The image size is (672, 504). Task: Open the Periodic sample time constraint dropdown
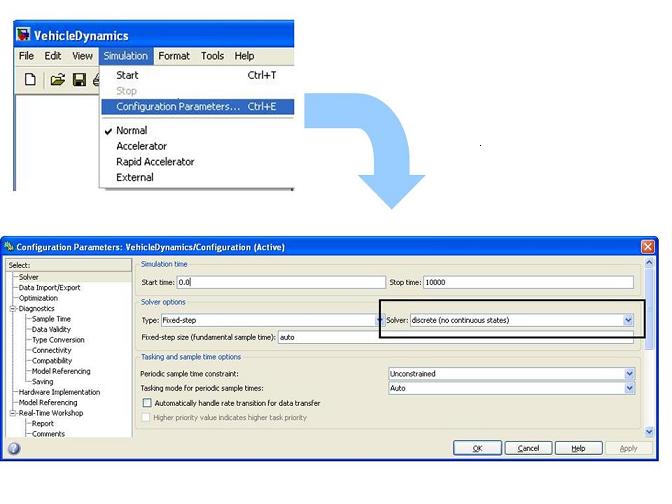click(629, 374)
